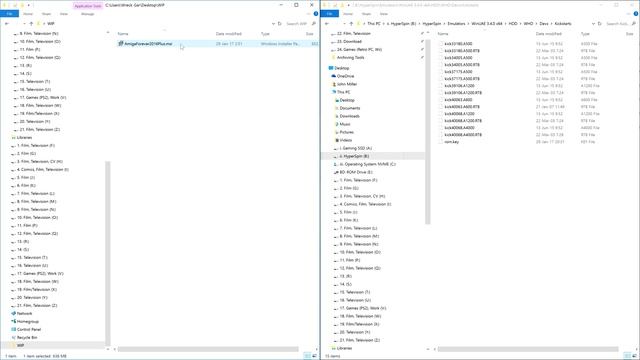Select the kick34005.A500 file
The image size is (640, 360).
coord(458,58)
